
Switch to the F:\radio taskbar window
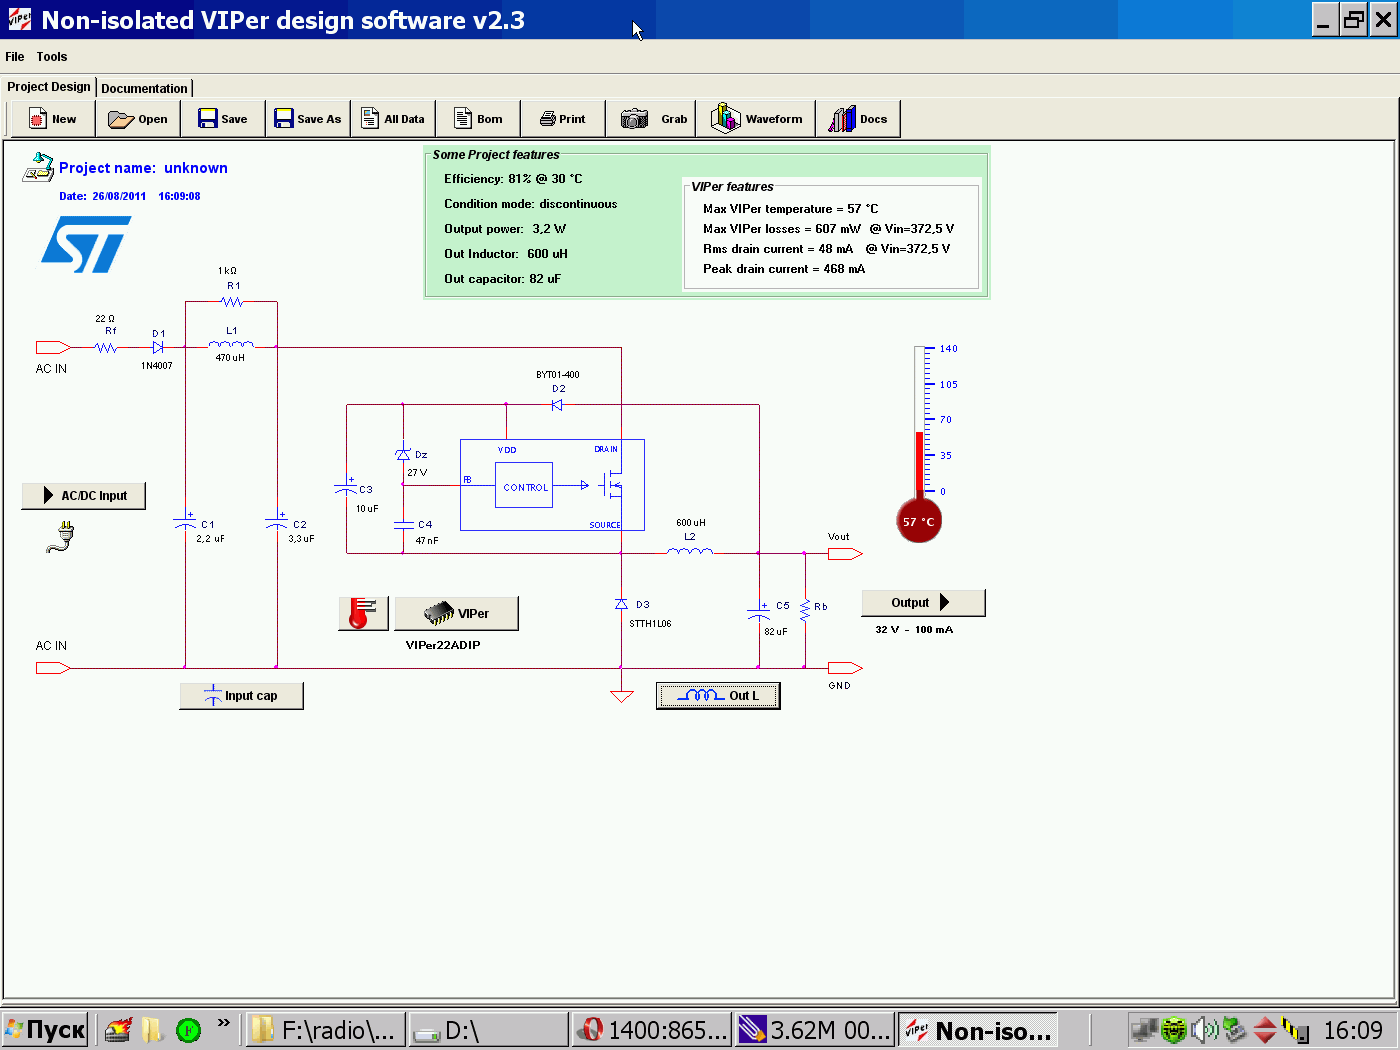click(x=326, y=1030)
